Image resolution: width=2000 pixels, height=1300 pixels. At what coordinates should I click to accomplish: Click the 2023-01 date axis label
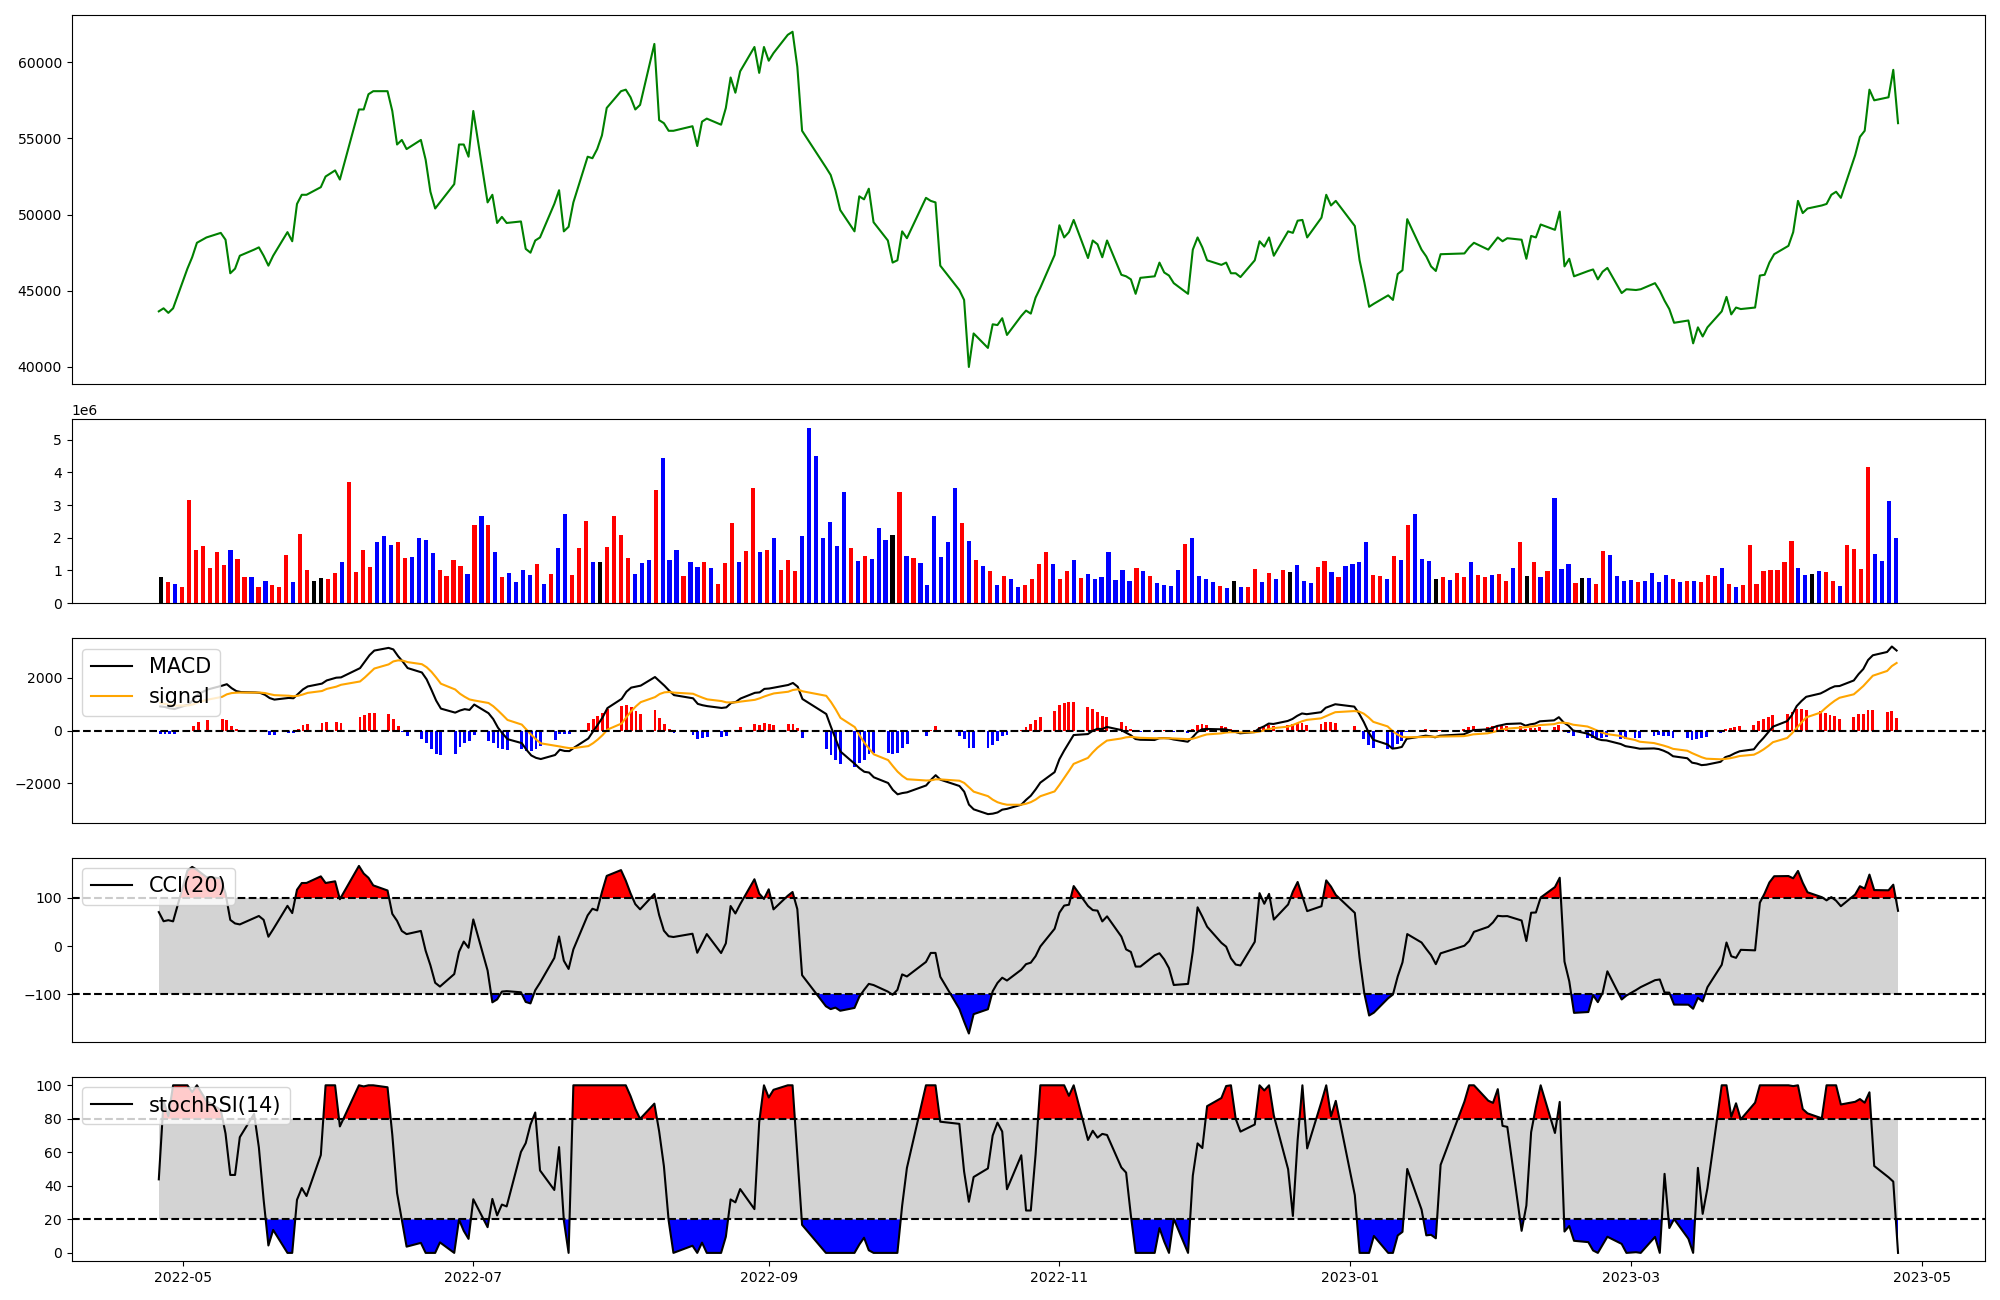(1350, 1277)
